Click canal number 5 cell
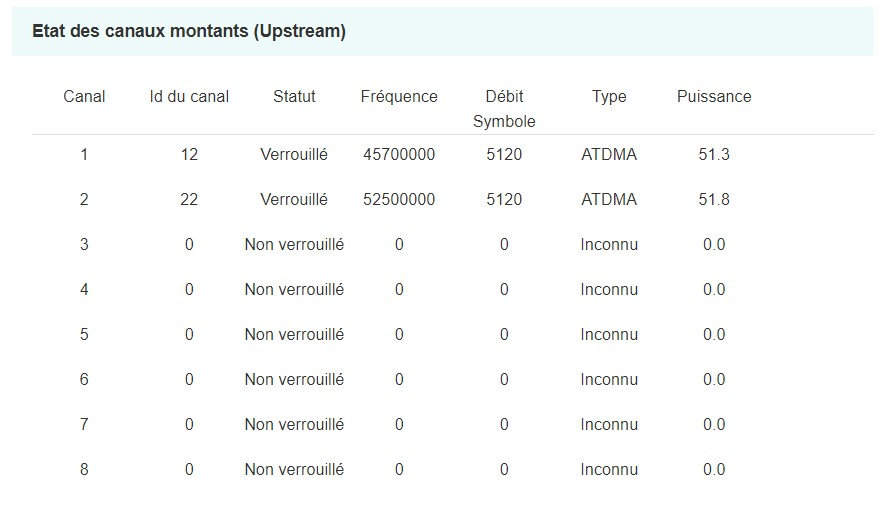Screen dimensions: 882x522 pos(84,335)
